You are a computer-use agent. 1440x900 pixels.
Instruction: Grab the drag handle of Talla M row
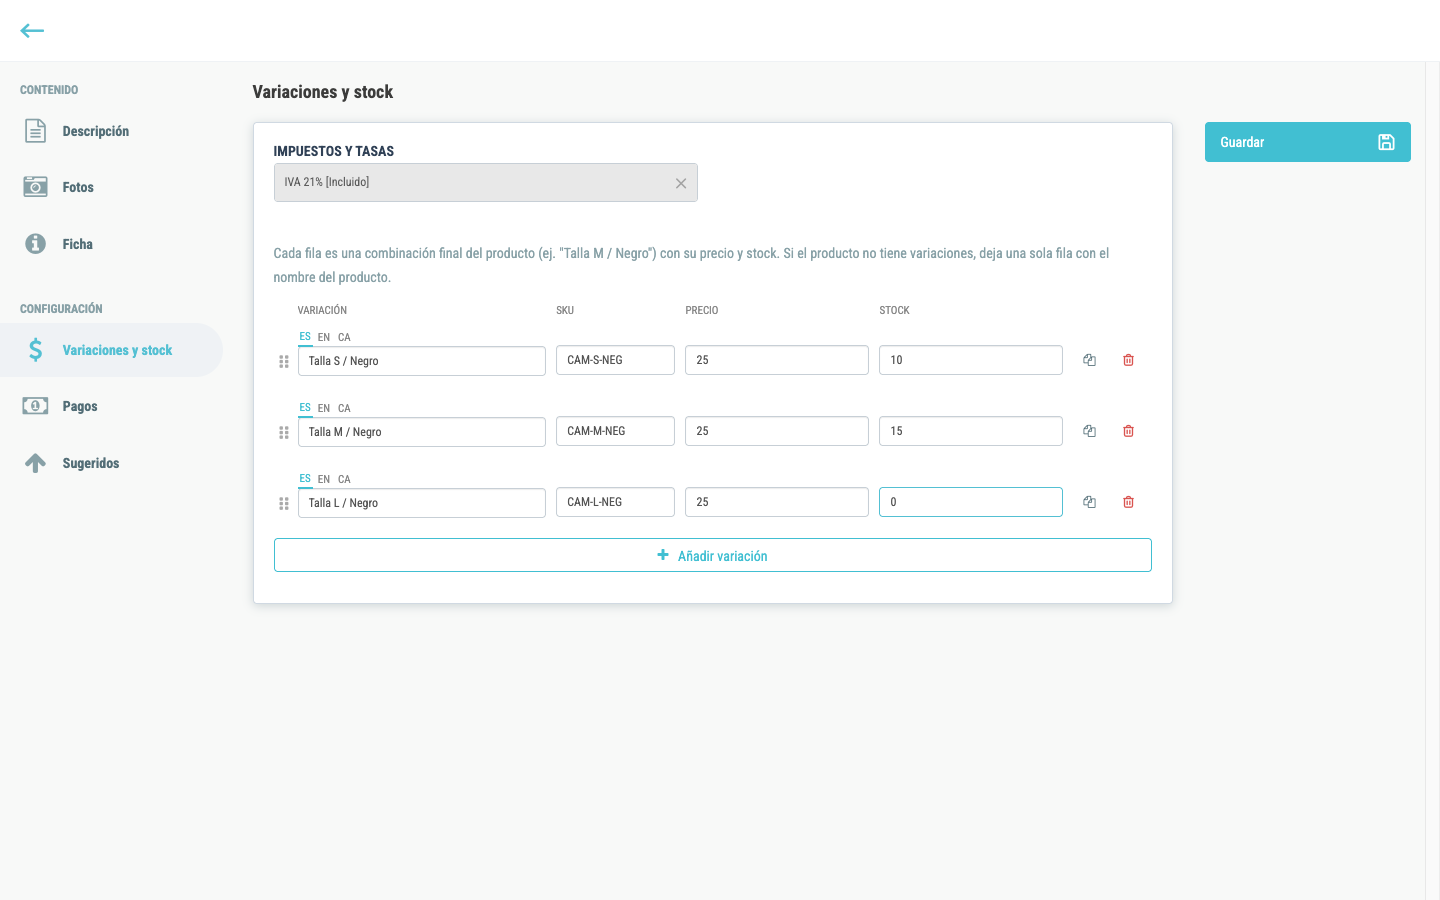284,433
